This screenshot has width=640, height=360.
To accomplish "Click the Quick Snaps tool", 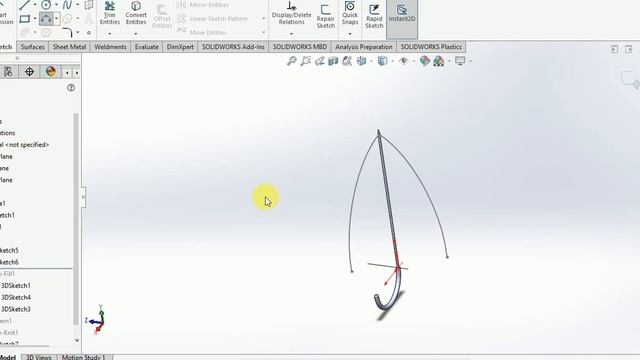I will (x=350, y=13).
